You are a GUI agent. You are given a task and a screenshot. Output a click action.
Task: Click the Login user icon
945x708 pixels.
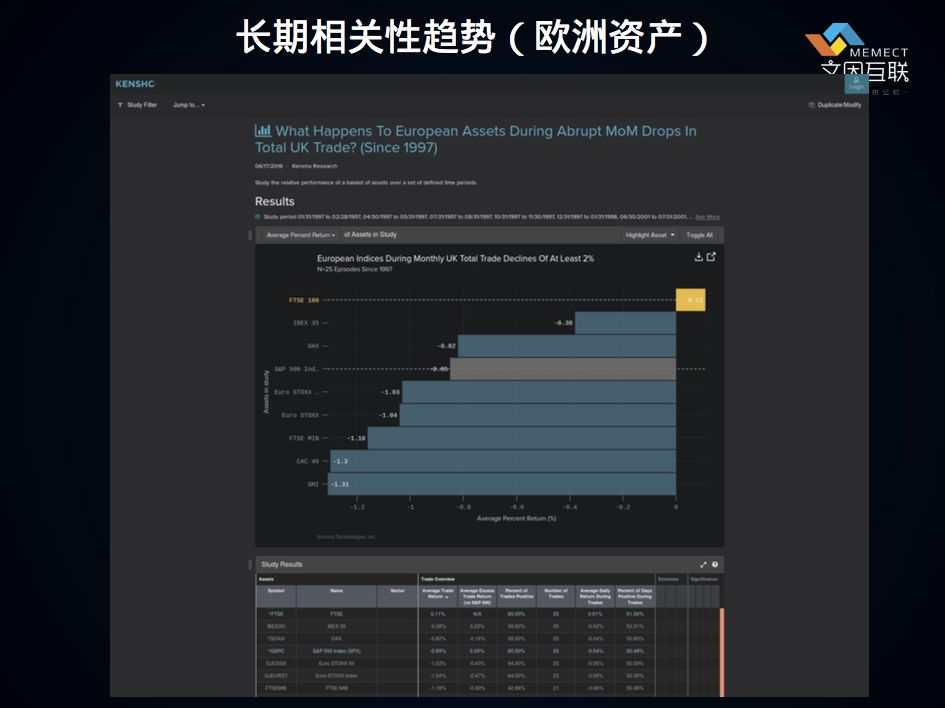click(856, 80)
